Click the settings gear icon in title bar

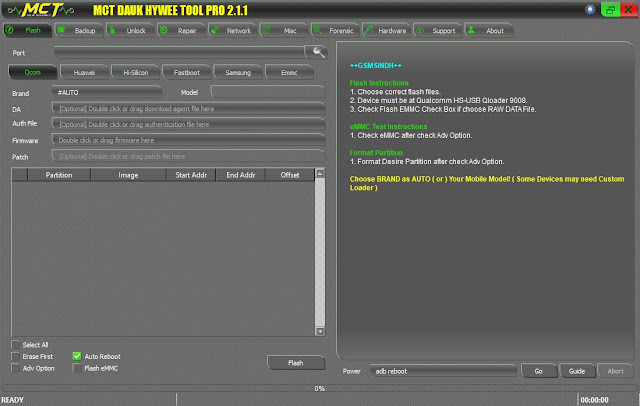pyautogui.click(x=590, y=9)
